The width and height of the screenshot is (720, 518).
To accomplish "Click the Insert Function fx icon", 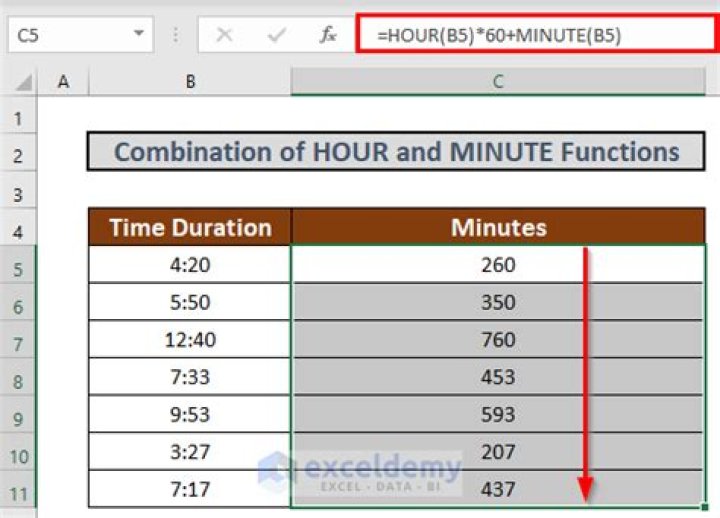I will click(327, 35).
